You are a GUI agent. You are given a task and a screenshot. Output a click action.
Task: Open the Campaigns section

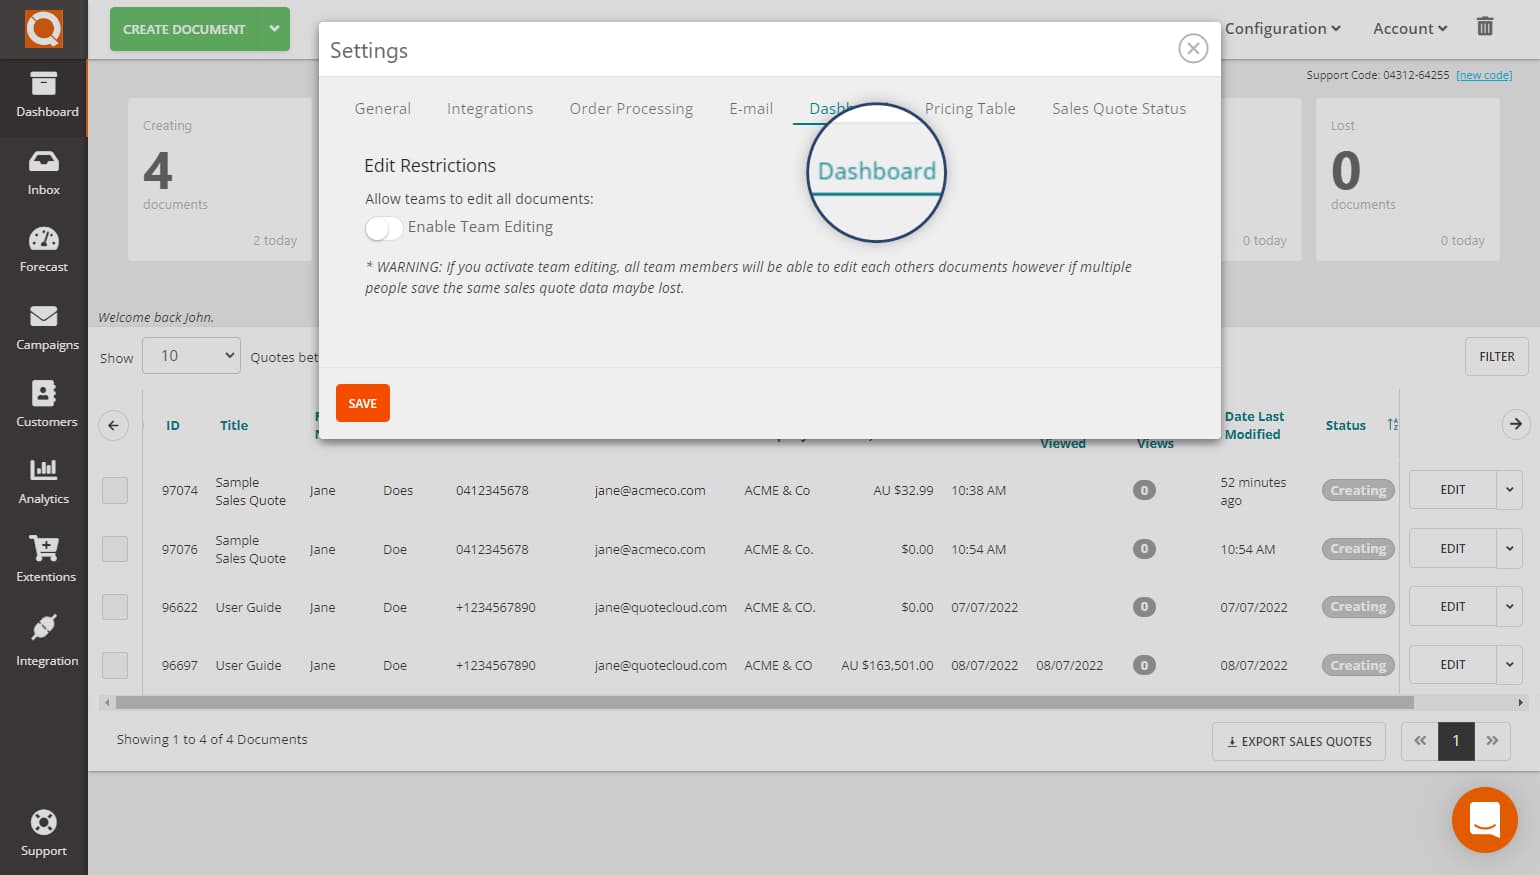pyautogui.click(x=43, y=326)
